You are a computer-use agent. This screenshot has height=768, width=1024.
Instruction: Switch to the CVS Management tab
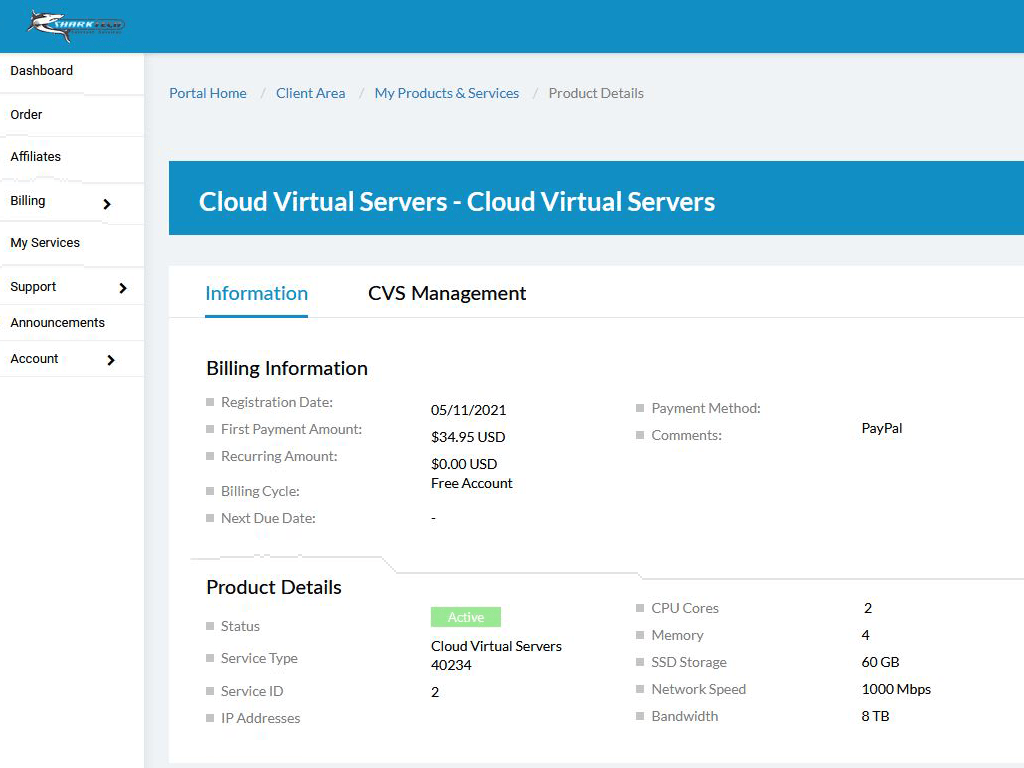pyautogui.click(x=447, y=293)
